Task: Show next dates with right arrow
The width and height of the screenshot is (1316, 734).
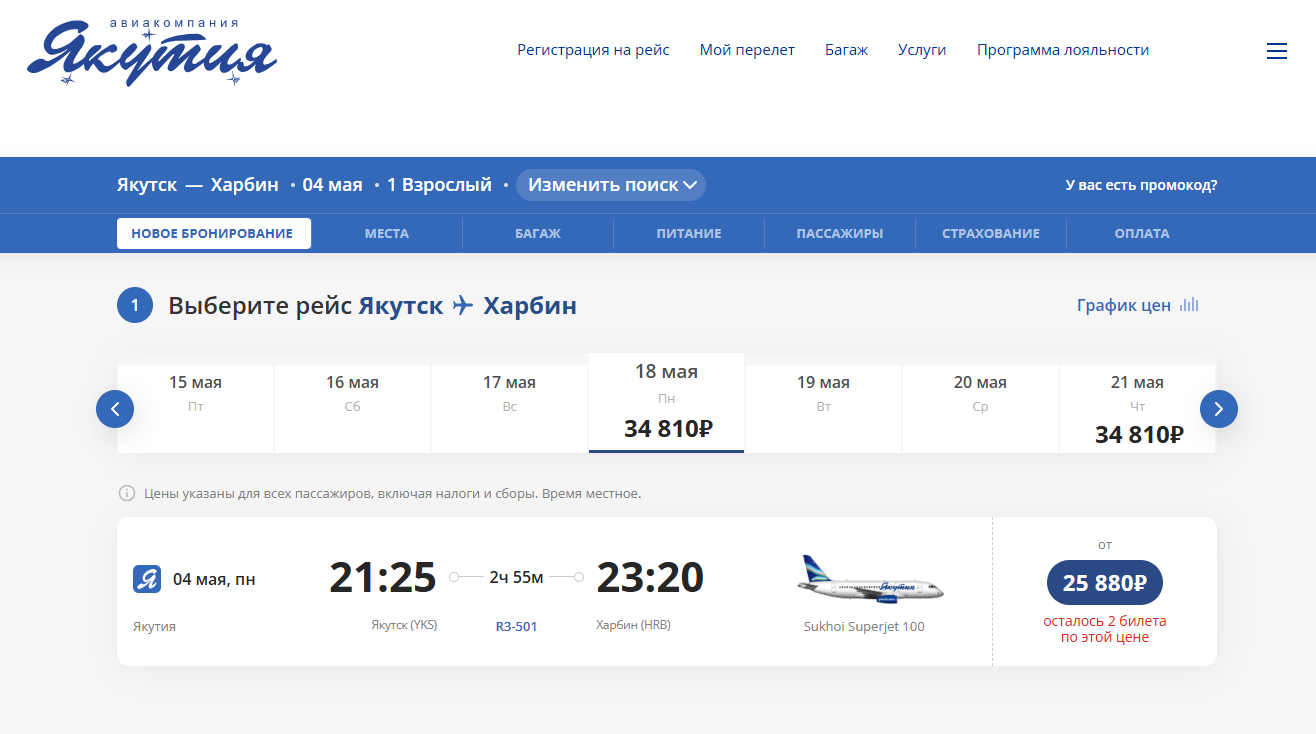Action: [1218, 409]
